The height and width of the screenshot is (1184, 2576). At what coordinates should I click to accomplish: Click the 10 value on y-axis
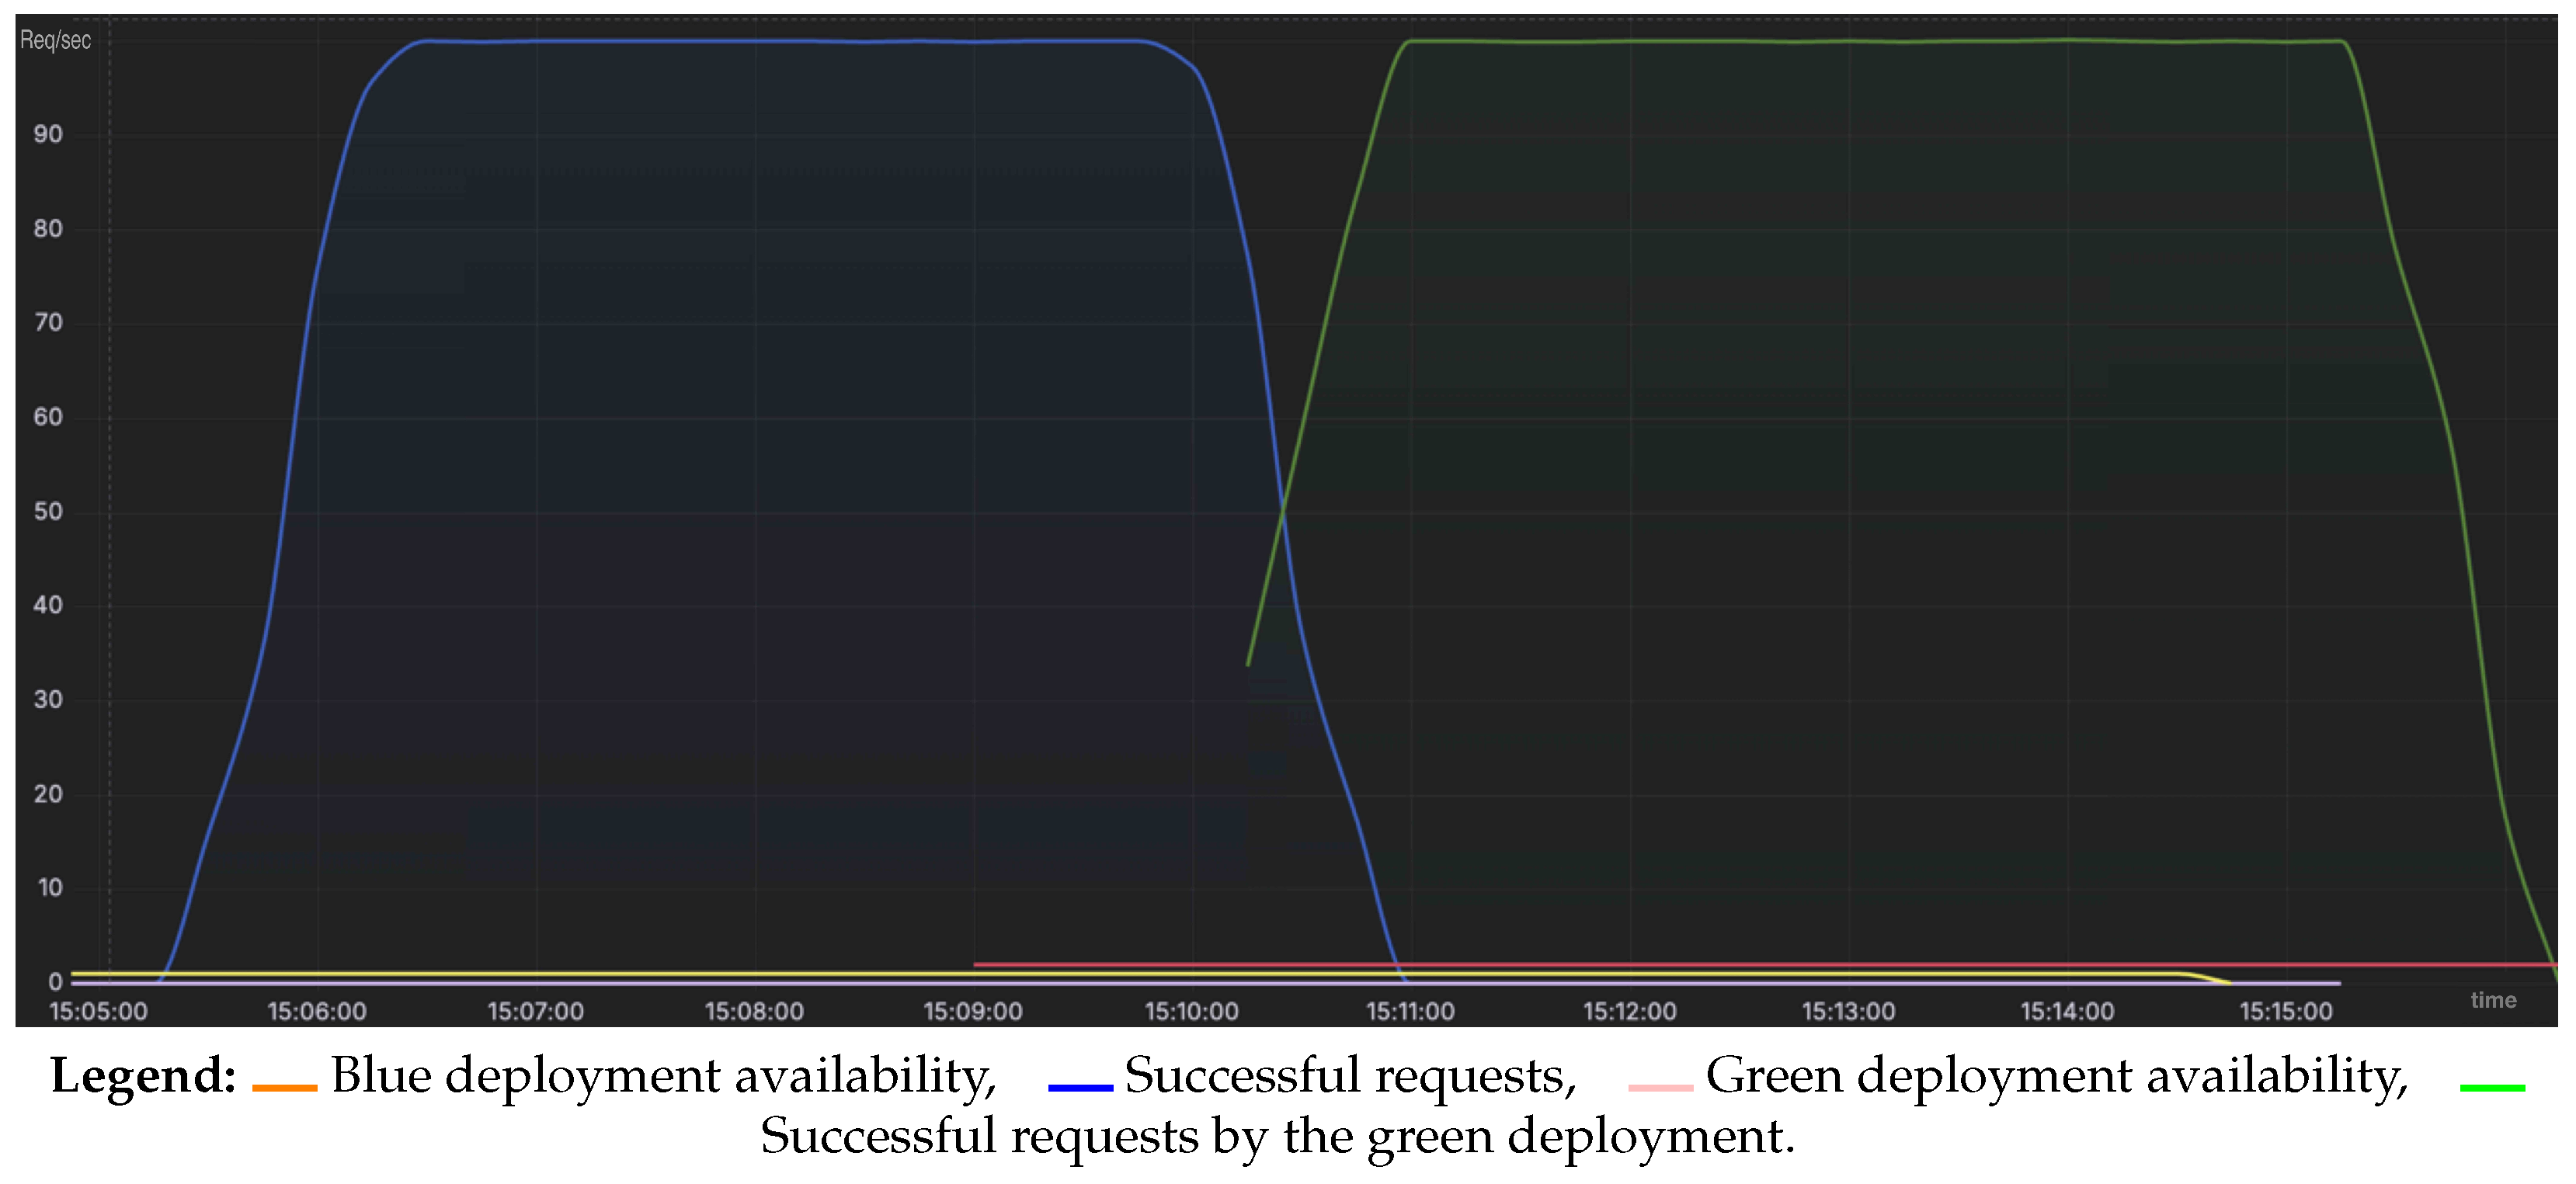click(x=49, y=887)
